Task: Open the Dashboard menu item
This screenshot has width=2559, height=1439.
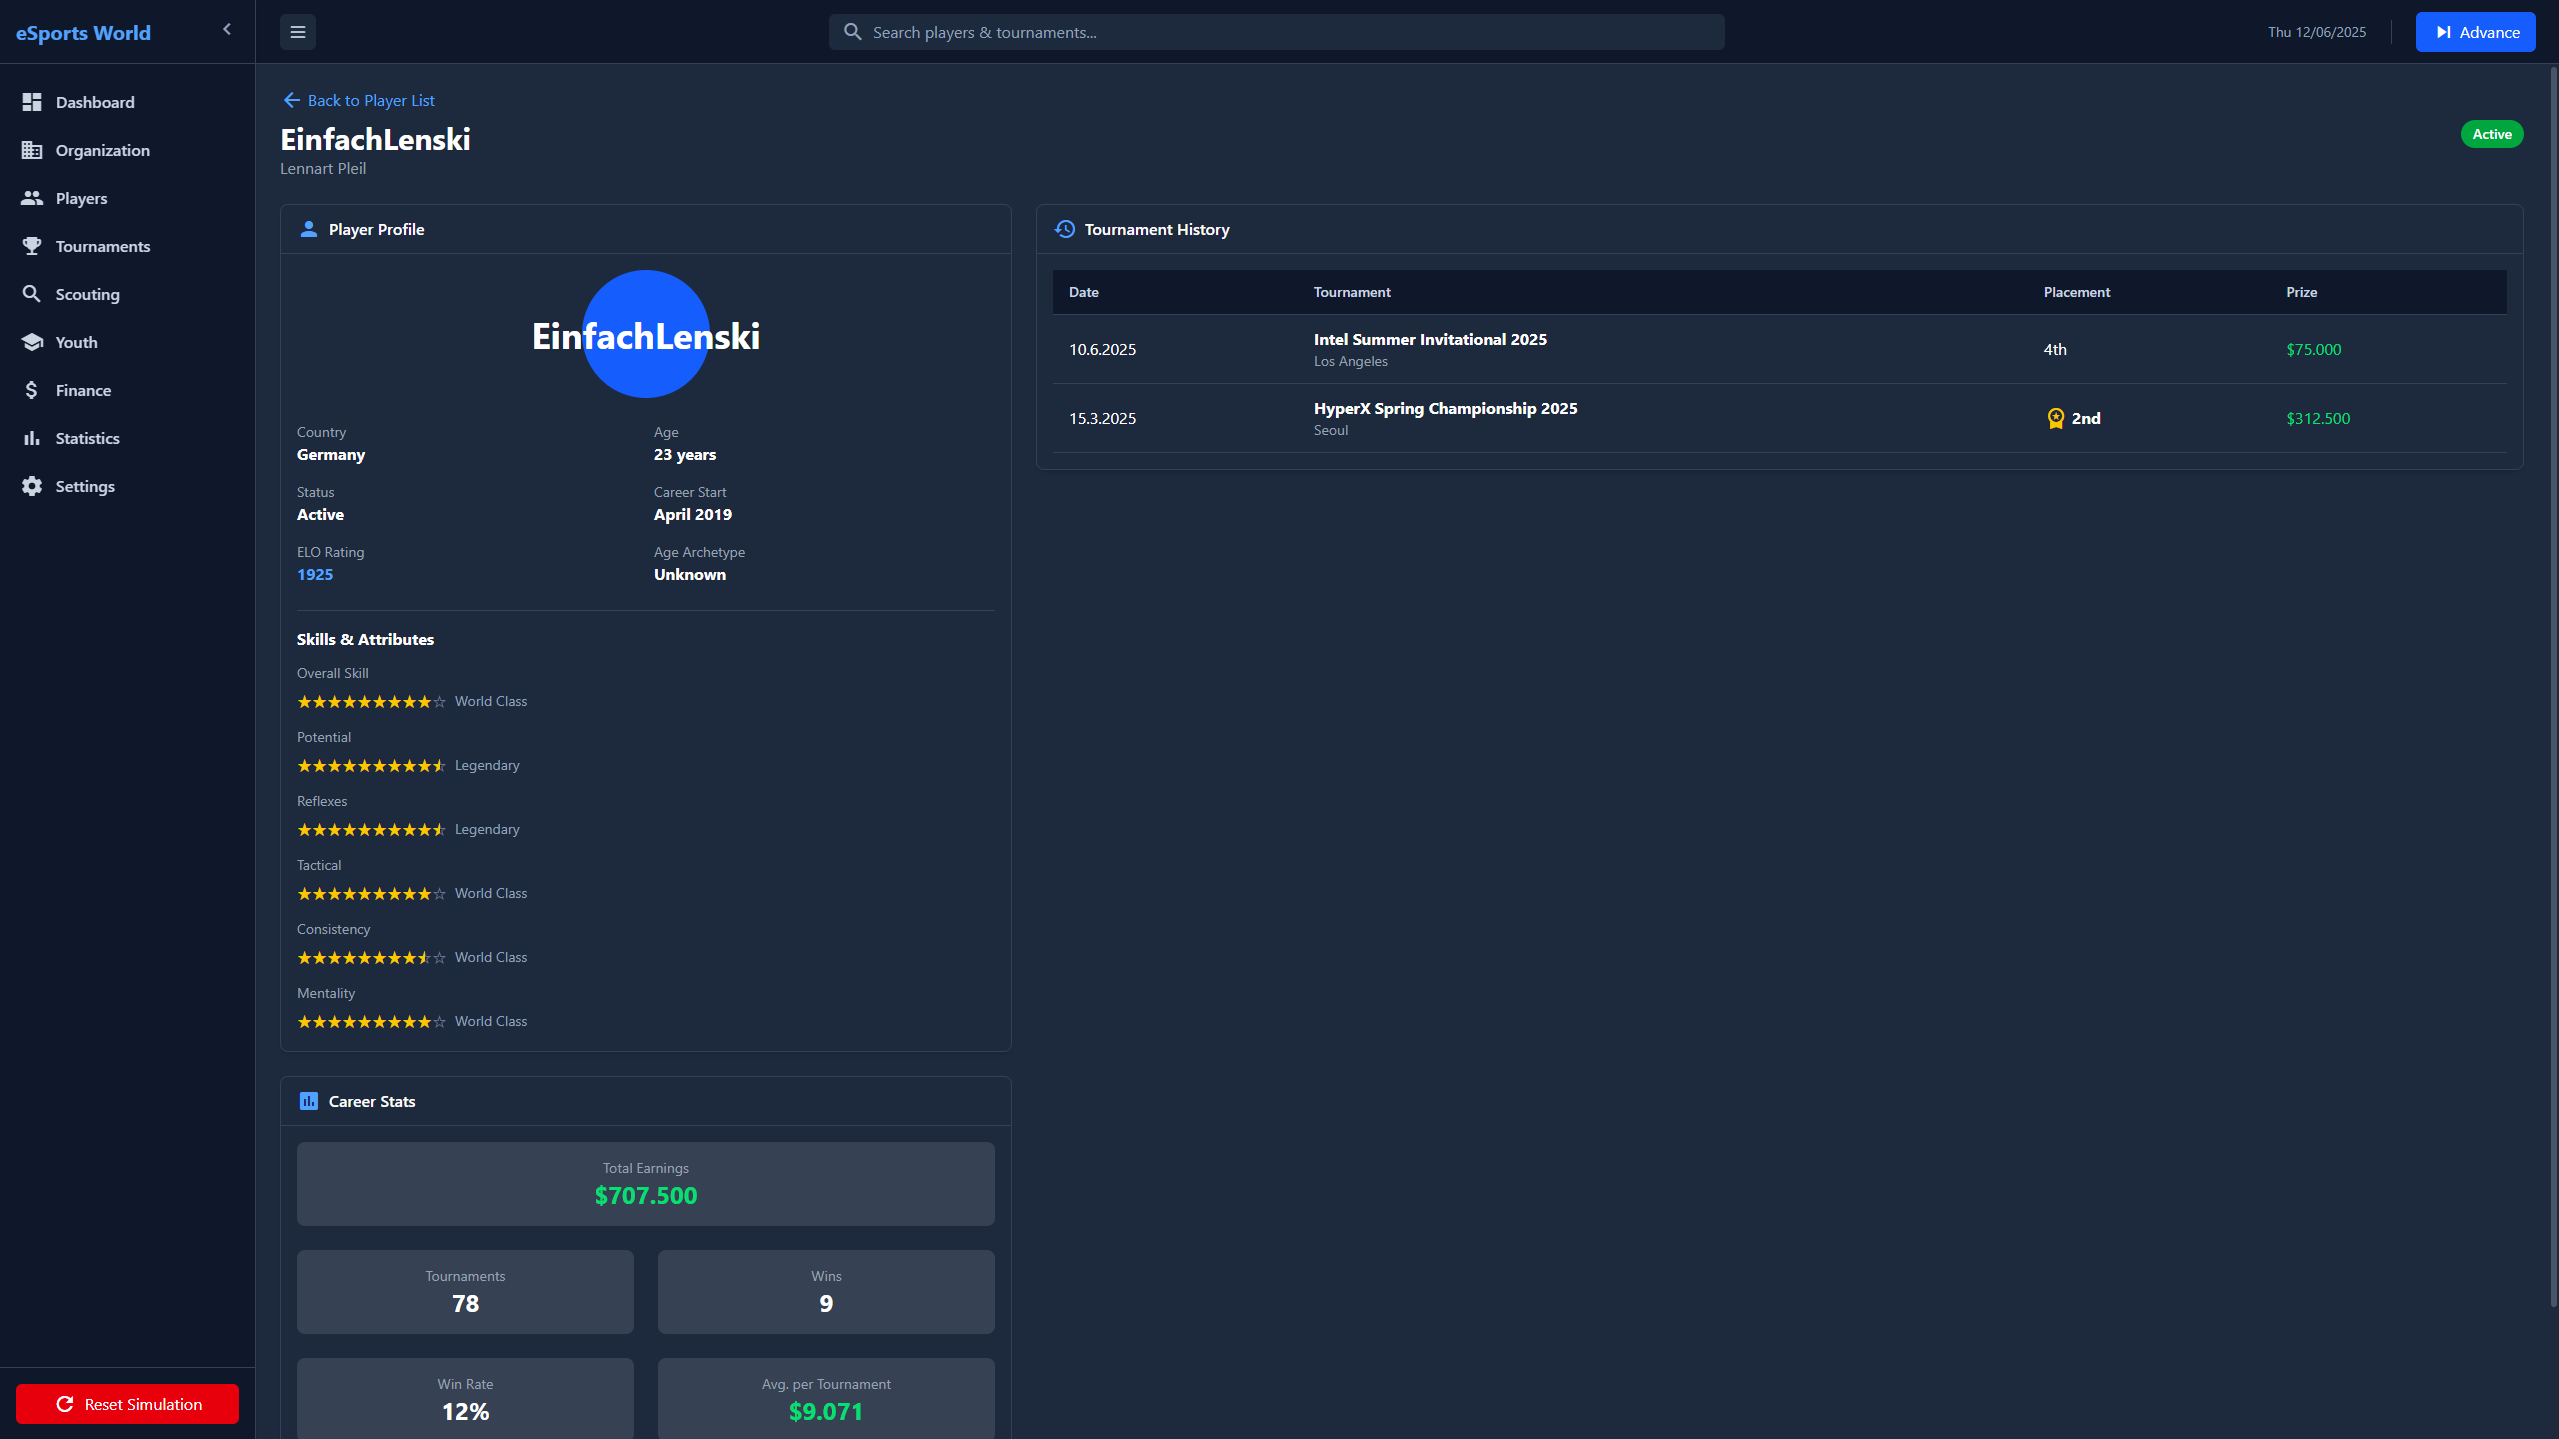Action: point(127,102)
